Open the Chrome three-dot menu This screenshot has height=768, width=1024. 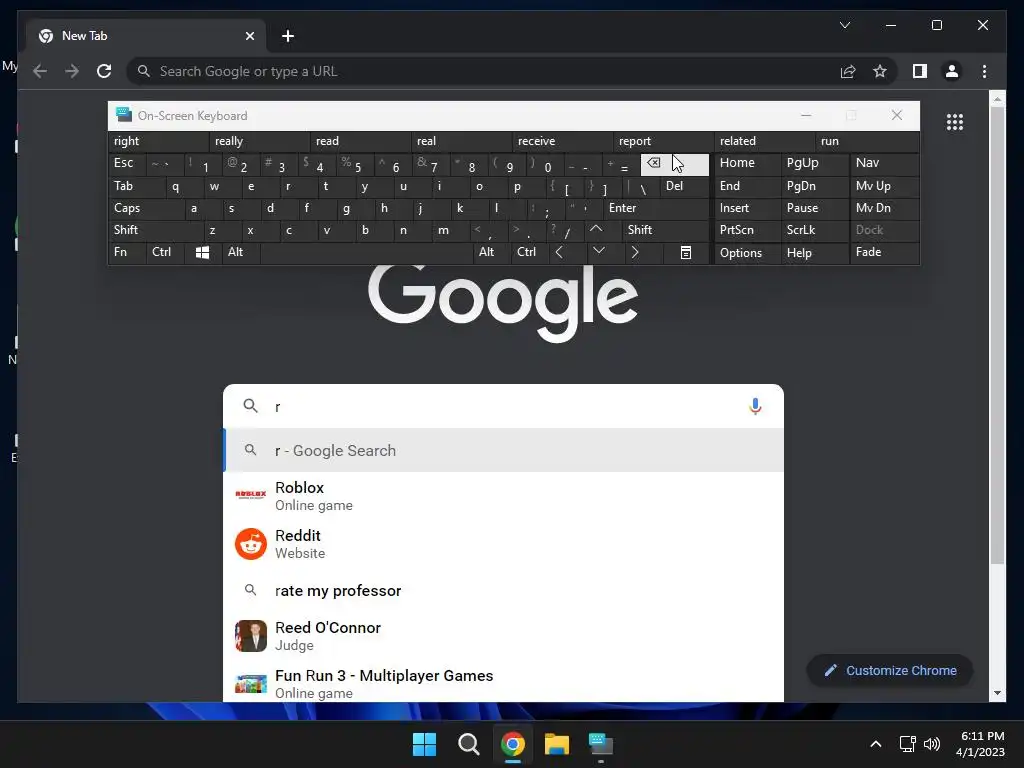pyautogui.click(x=984, y=71)
